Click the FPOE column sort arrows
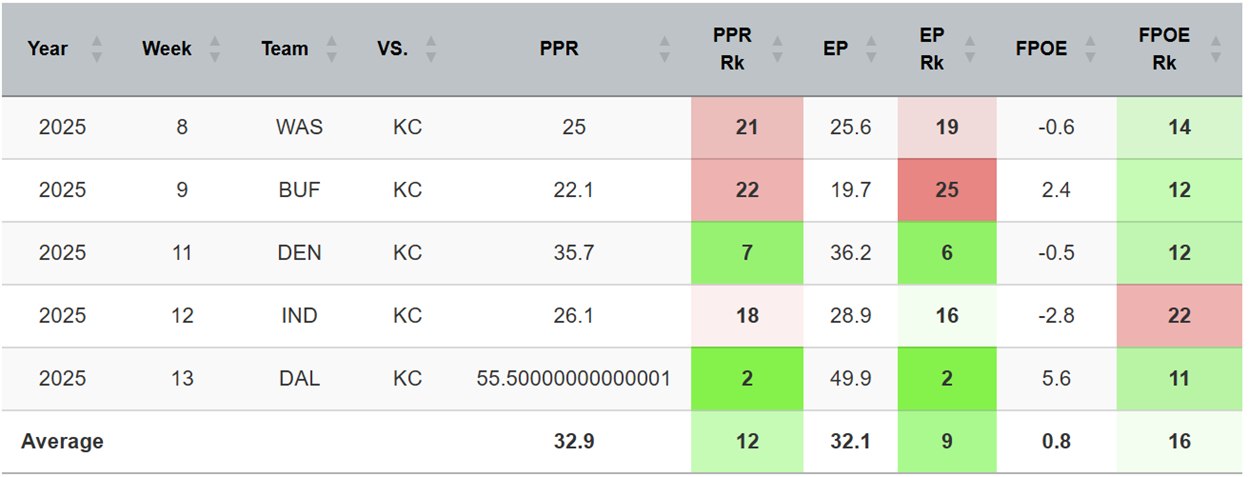This screenshot has height=477, width=1249. point(1089,48)
